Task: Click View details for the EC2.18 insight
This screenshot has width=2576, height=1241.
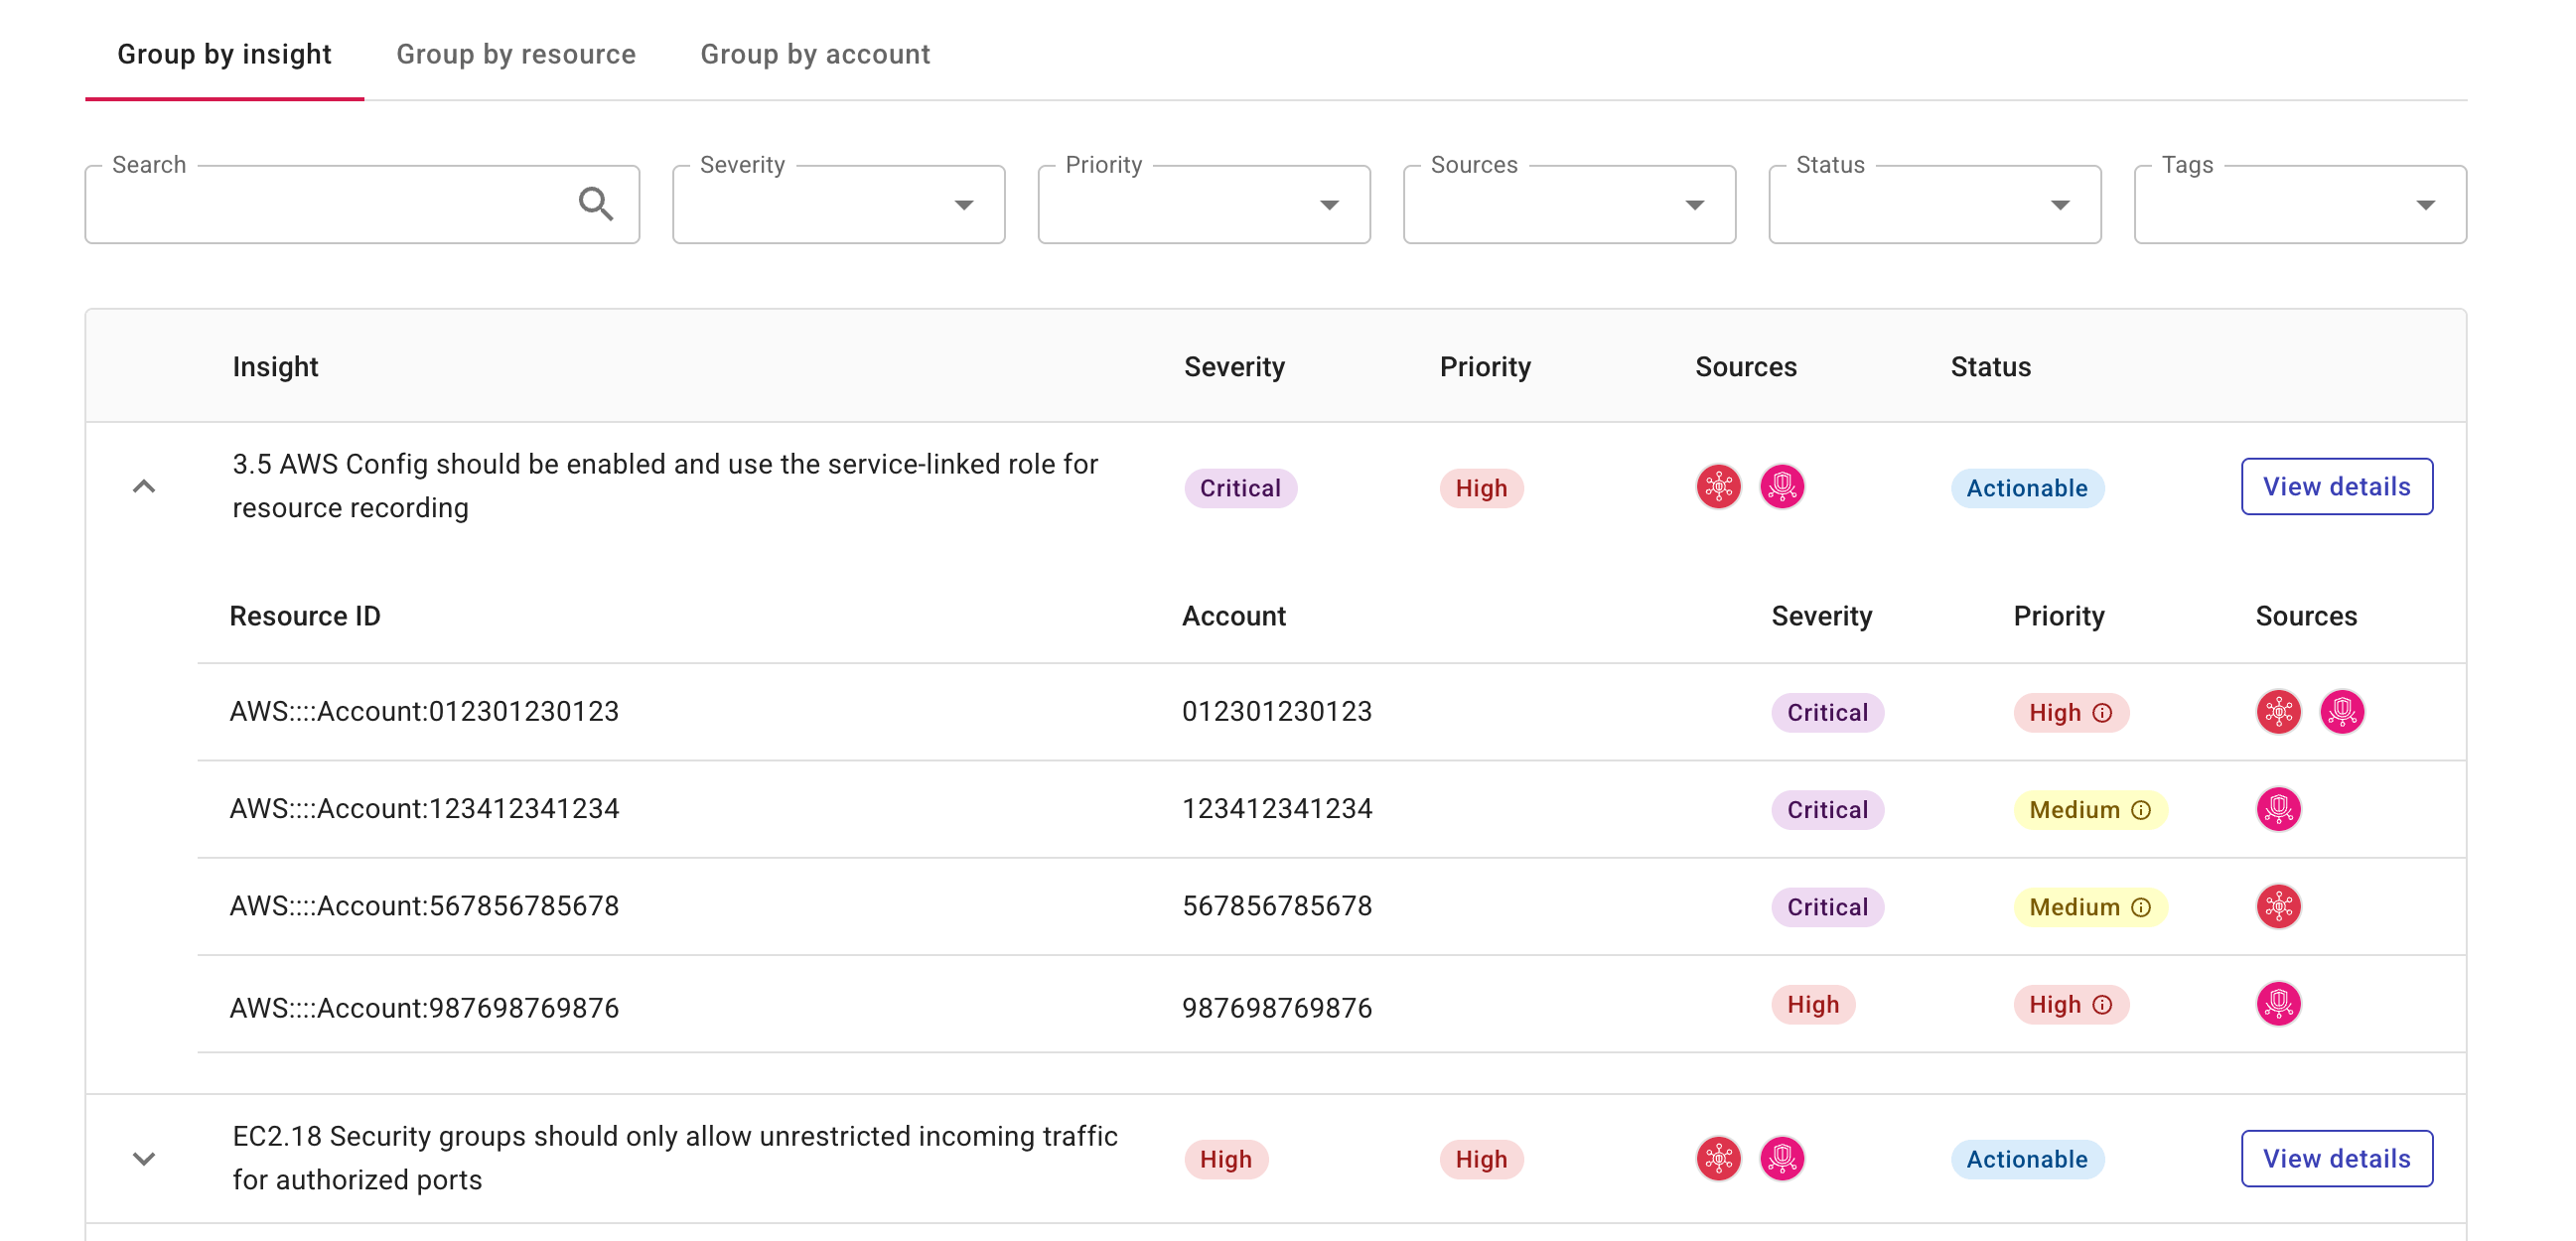Action: click(2337, 1158)
